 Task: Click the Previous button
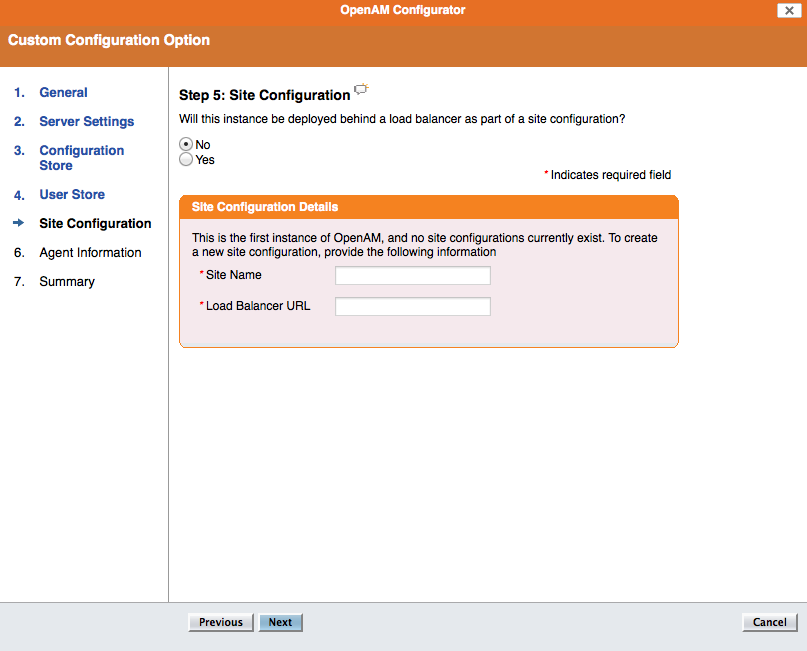[x=221, y=622]
